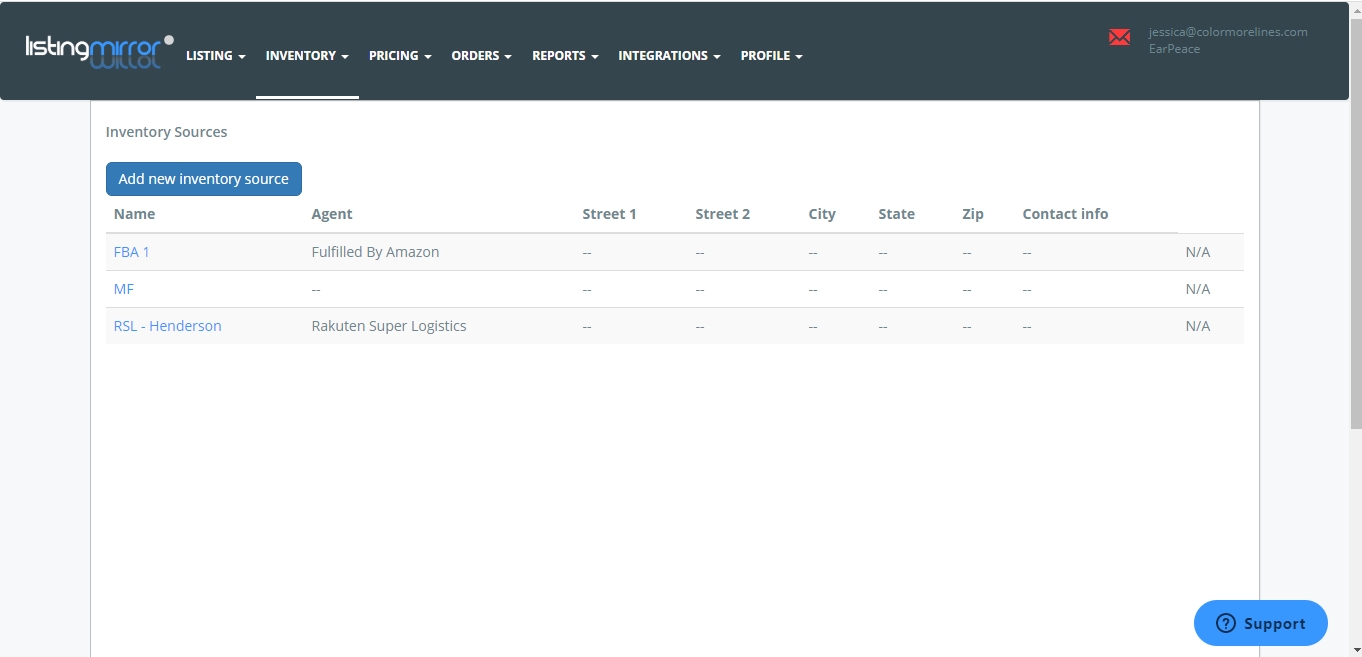Open the Reports menu
The image size is (1362, 657).
[x=565, y=56]
